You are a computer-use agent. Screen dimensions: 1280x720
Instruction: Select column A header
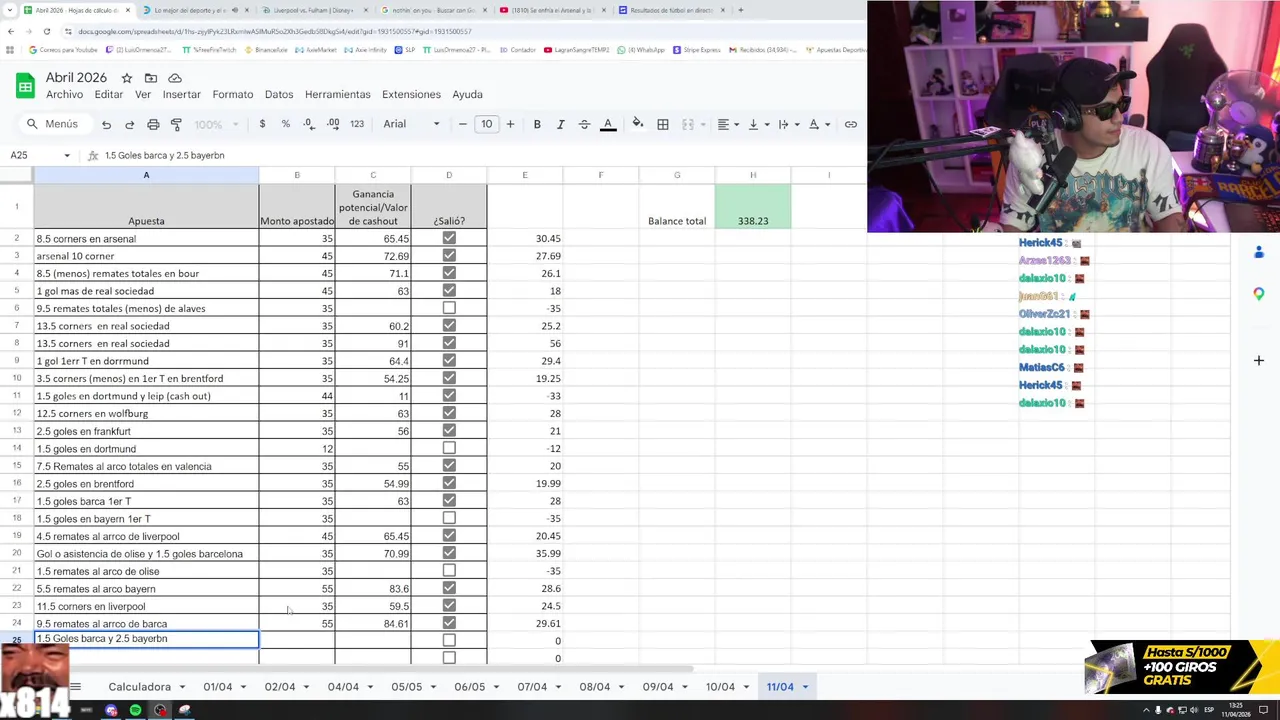[146, 175]
